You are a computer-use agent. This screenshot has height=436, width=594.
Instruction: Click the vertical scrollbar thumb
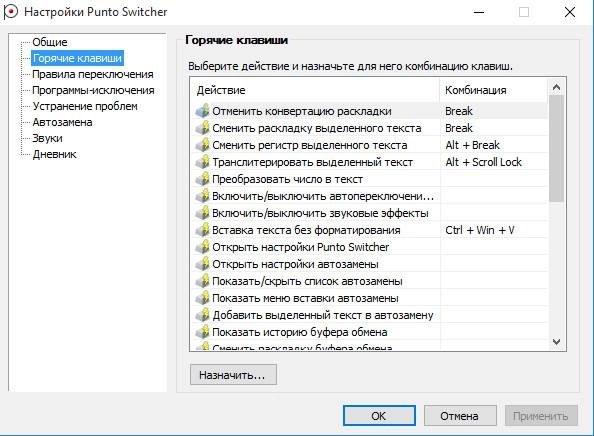click(556, 148)
